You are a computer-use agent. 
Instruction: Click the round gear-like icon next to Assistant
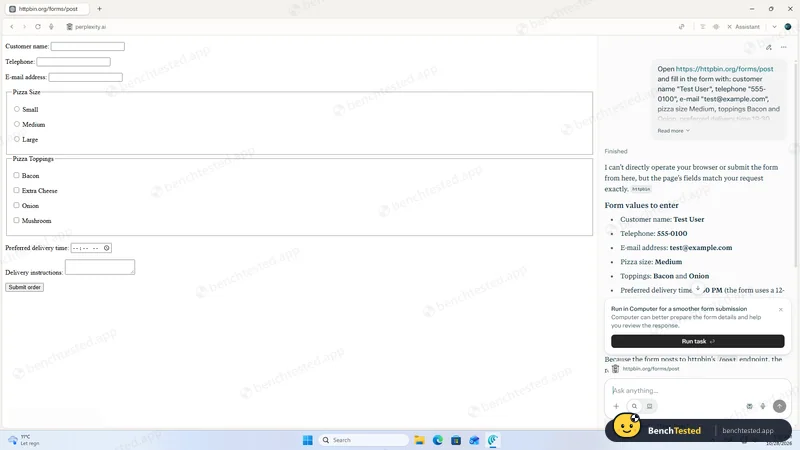click(716, 27)
